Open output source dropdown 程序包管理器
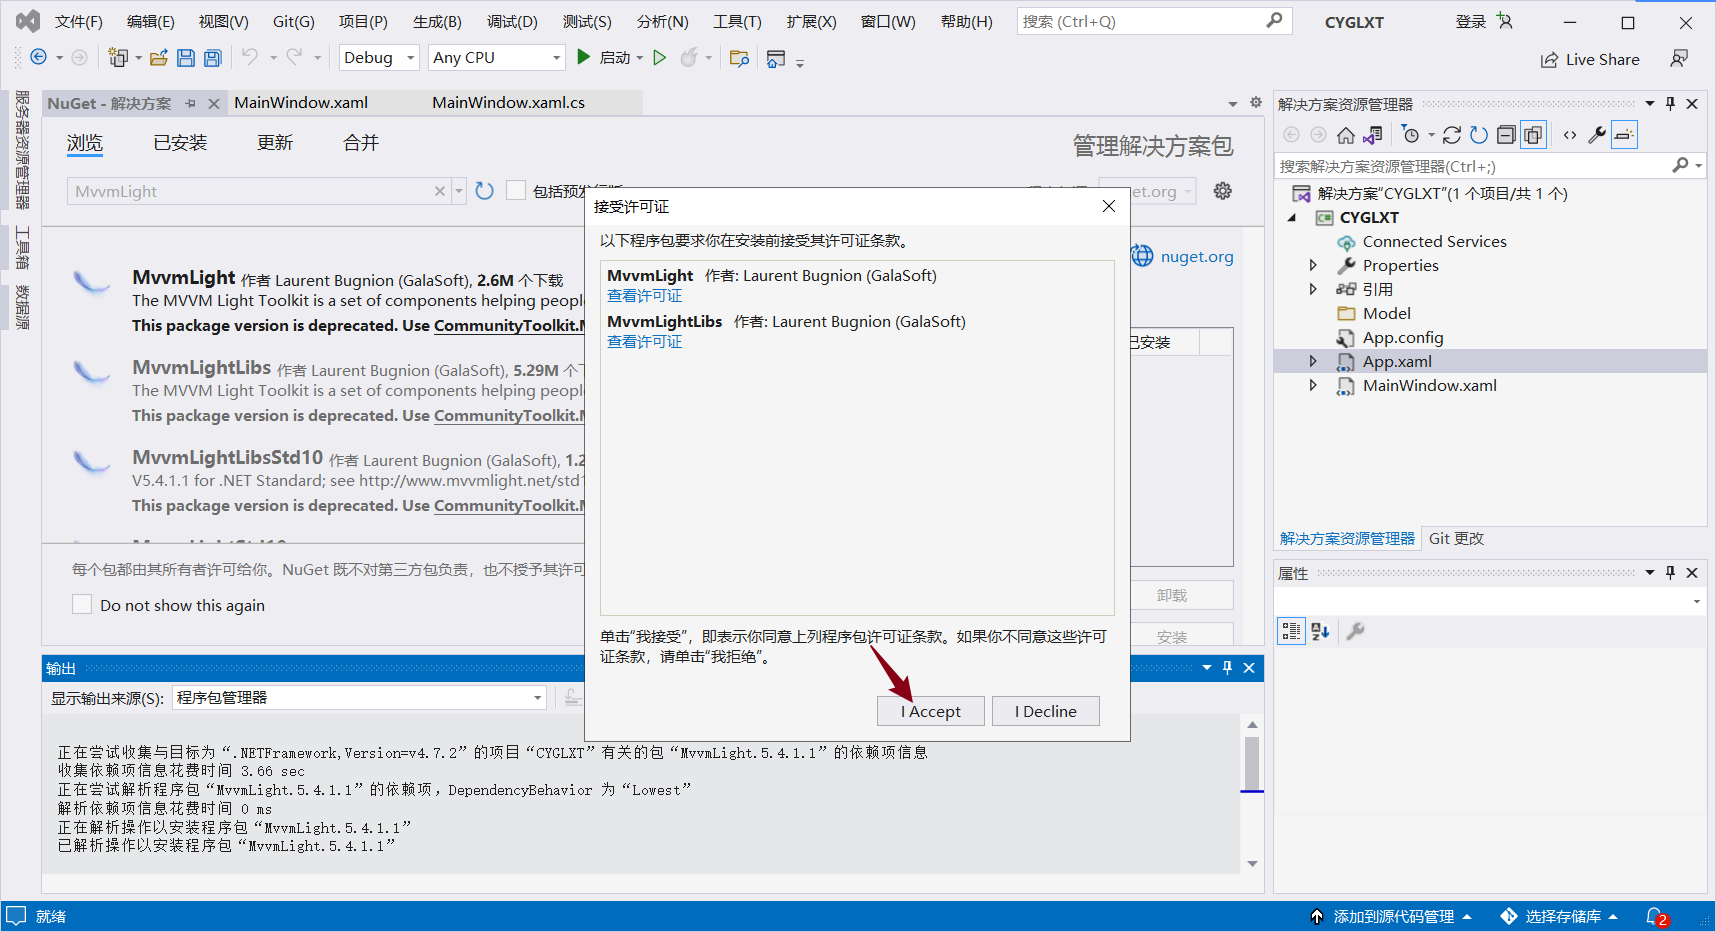 point(360,697)
